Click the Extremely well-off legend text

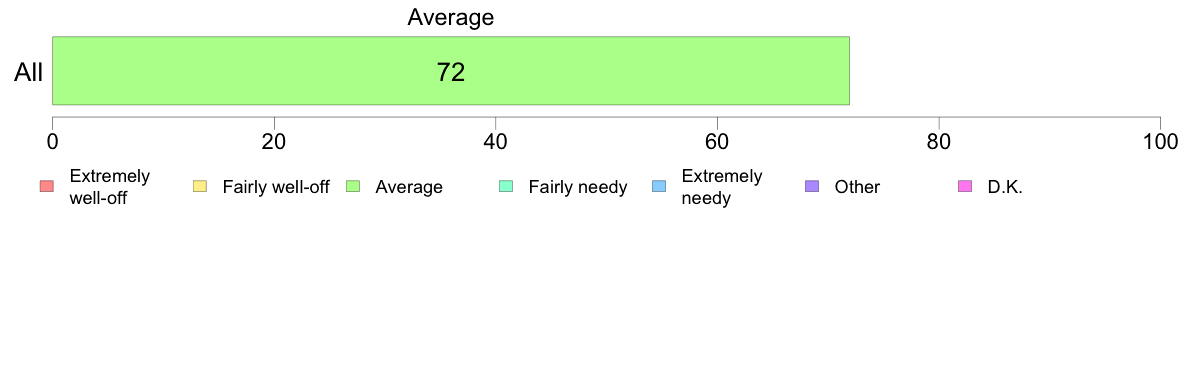(110, 187)
